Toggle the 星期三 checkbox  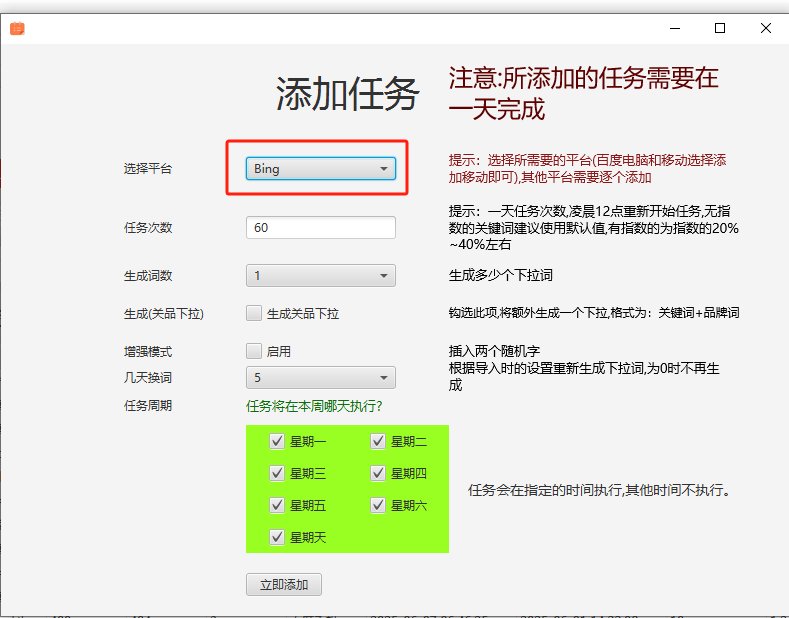click(x=278, y=473)
